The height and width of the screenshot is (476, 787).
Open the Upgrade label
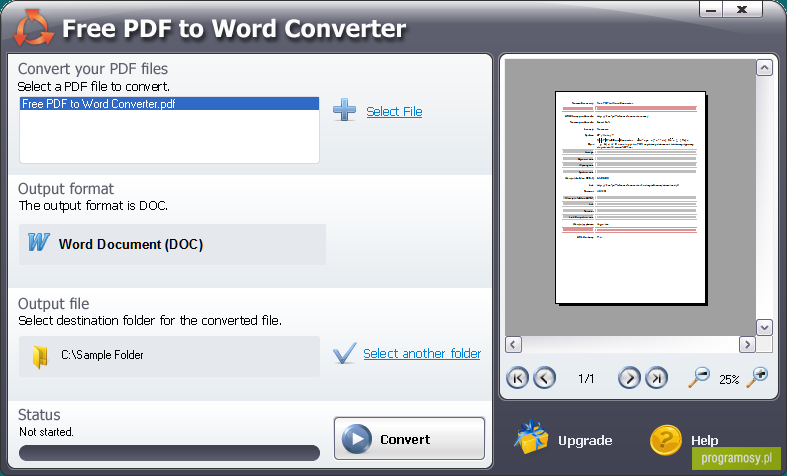click(585, 441)
